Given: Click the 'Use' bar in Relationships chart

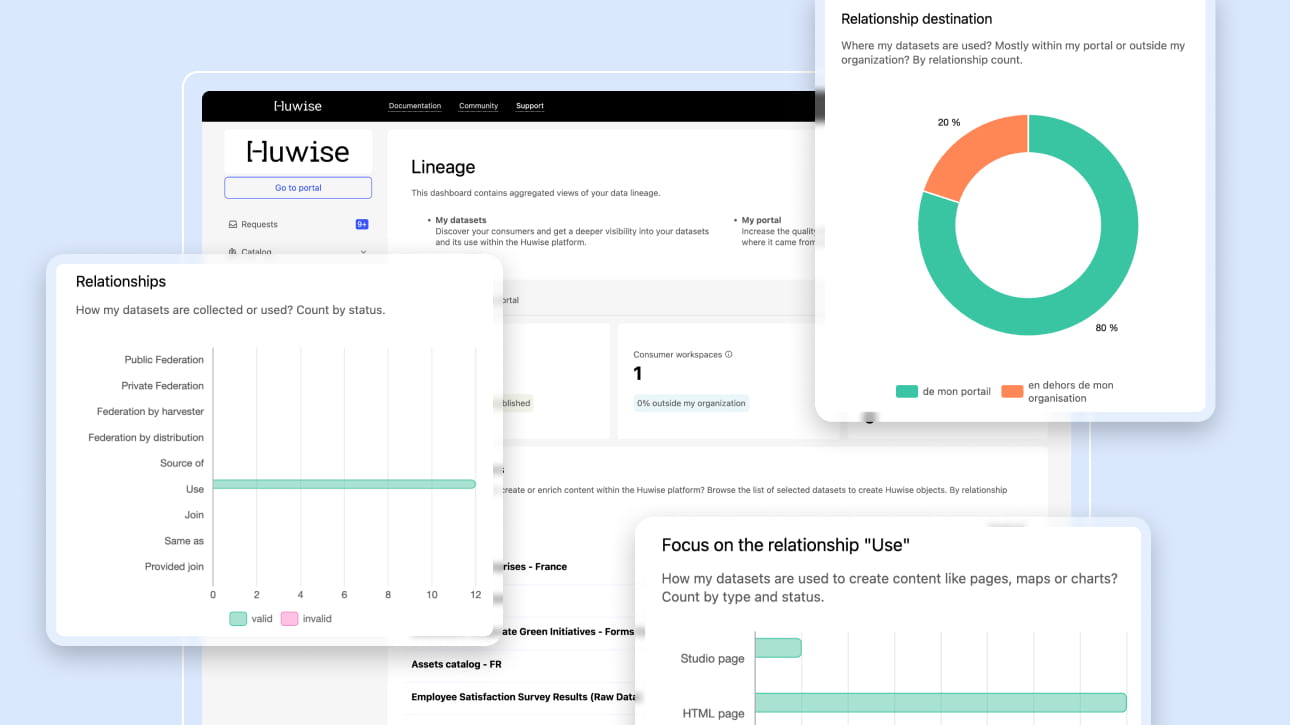Looking at the screenshot, I should pyautogui.click(x=344, y=485).
